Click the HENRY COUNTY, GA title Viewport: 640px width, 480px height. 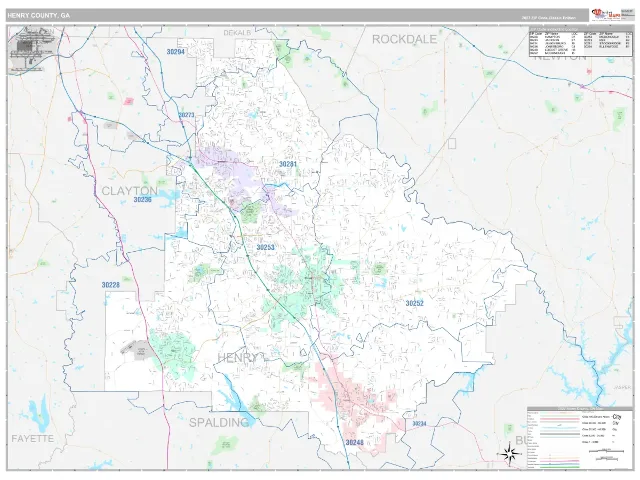click(38, 16)
